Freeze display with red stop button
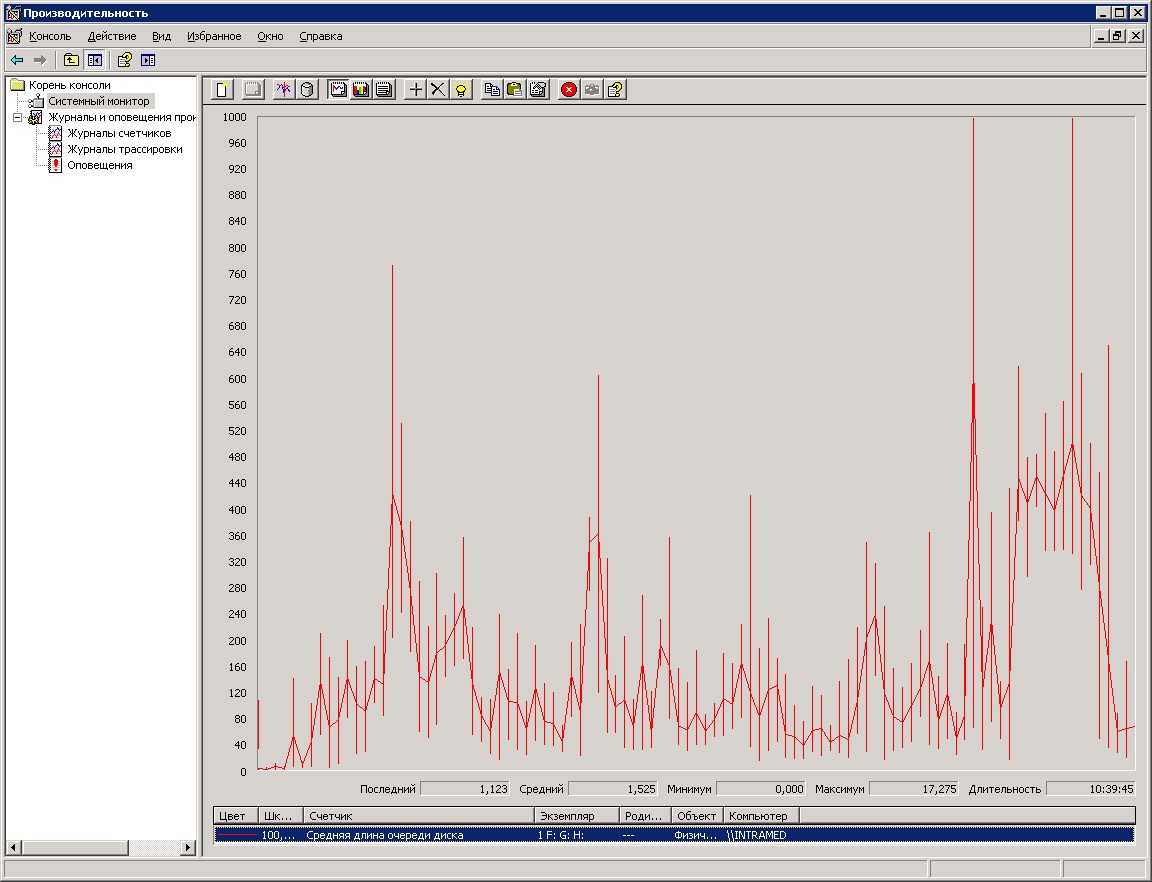 pos(569,89)
